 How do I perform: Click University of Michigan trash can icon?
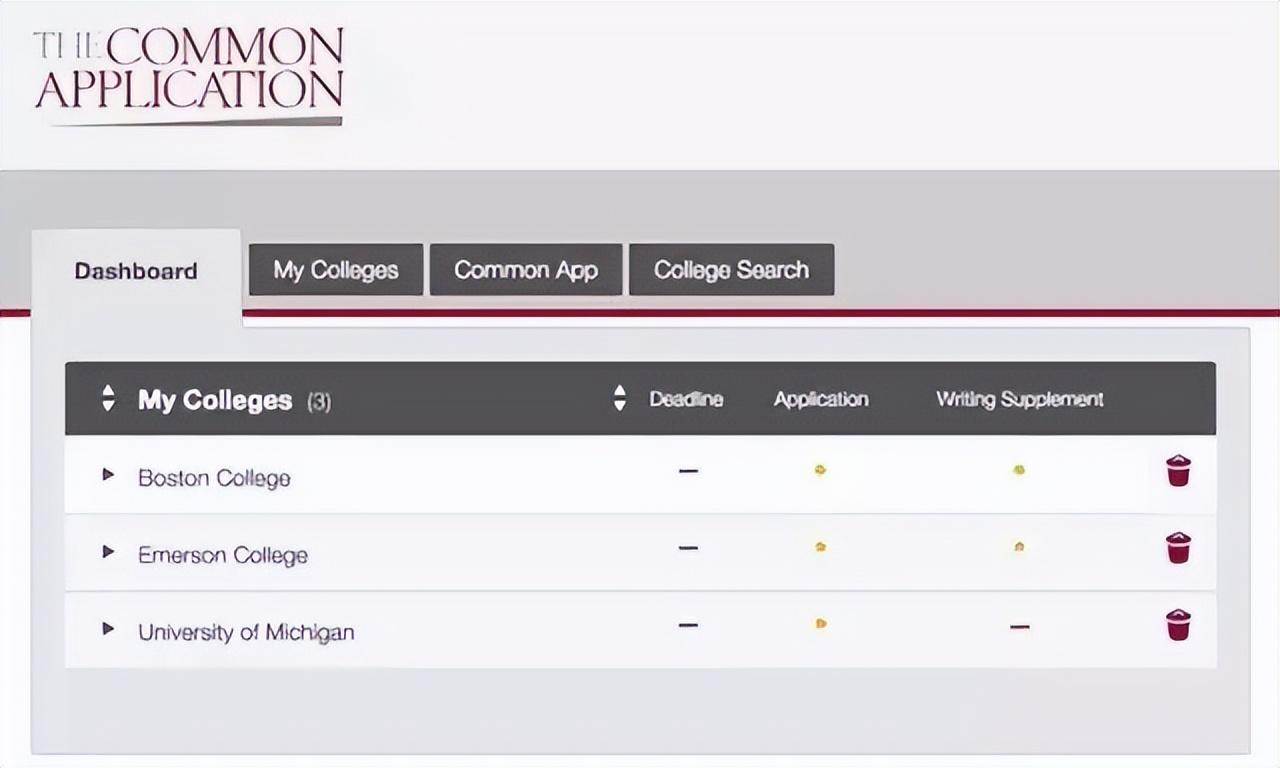pos(1179,625)
